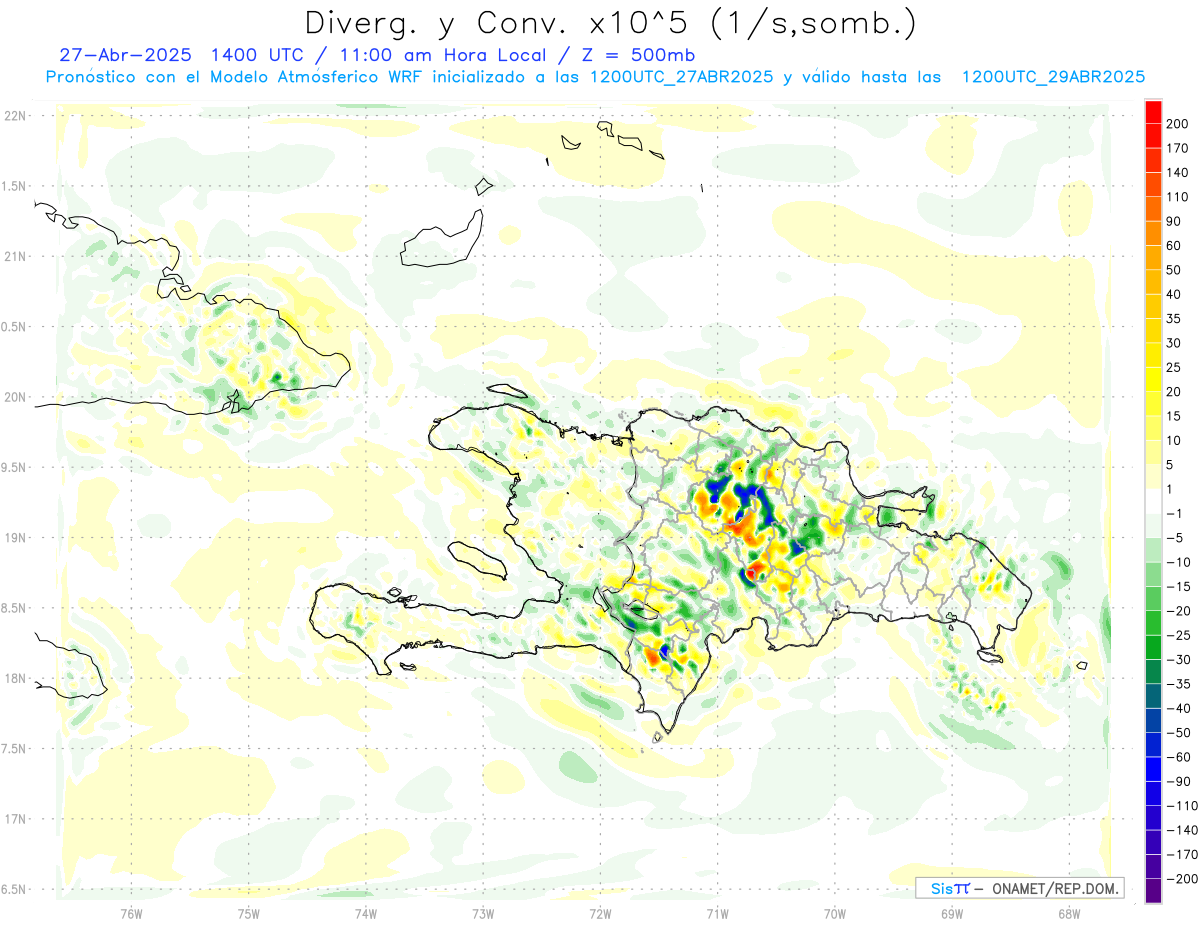Click the "68W" longitude label
This screenshot has width=1200, height=927.
pos(1069,913)
